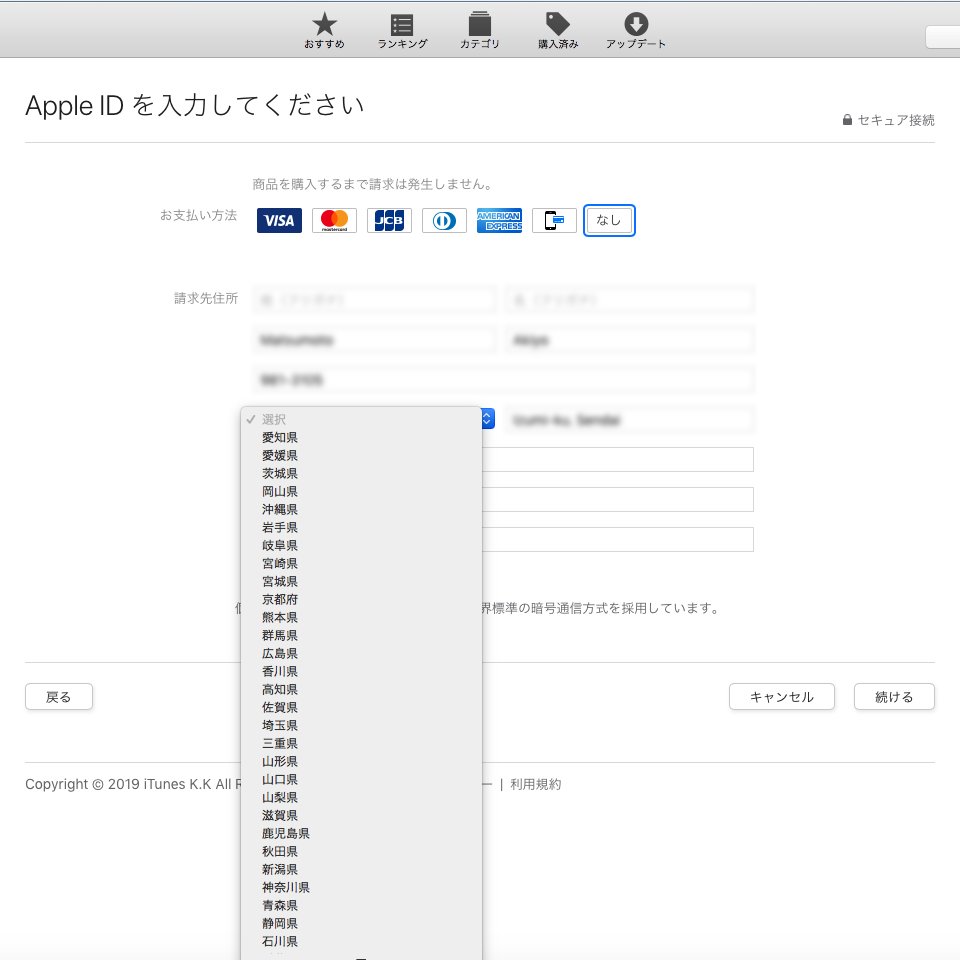Click the blurred city field beside dropdown
Image resolution: width=960 pixels, height=960 pixels.
(630, 420)
